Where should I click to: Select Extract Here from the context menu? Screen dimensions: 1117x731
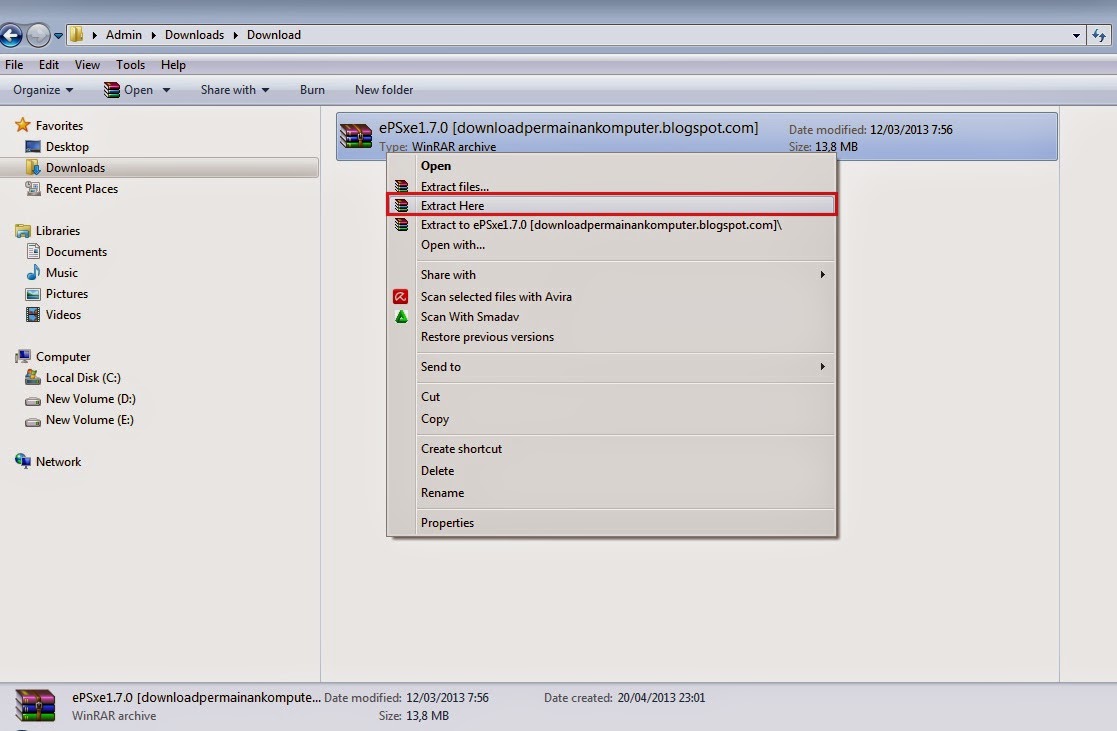(x=453, y=206)
